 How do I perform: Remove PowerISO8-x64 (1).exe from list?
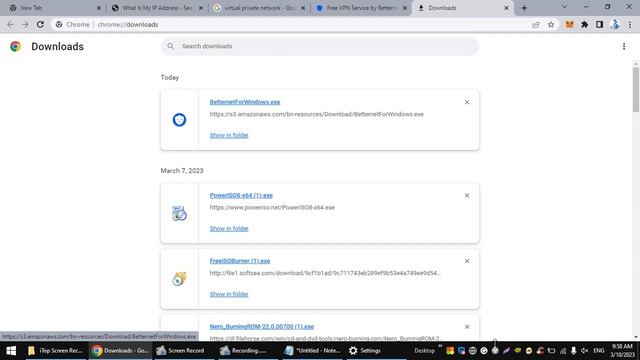467,196
